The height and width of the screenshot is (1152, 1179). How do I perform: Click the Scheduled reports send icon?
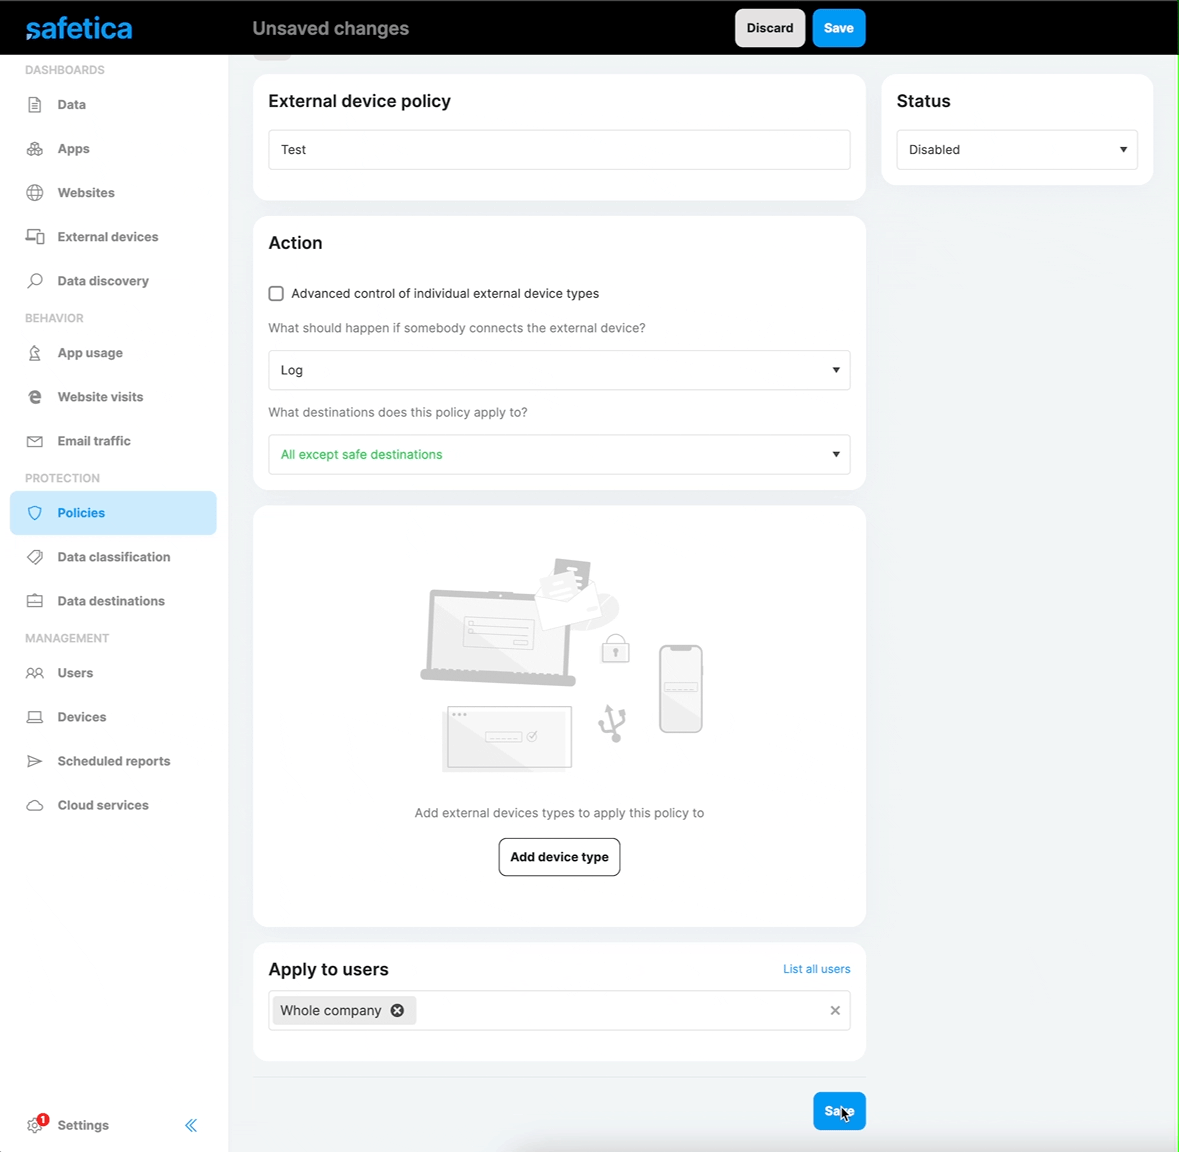tap(35, 761)
